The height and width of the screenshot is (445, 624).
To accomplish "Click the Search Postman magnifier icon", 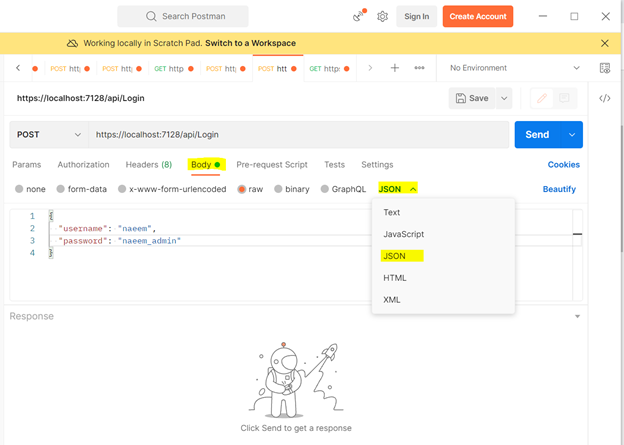I will [151, 16].
